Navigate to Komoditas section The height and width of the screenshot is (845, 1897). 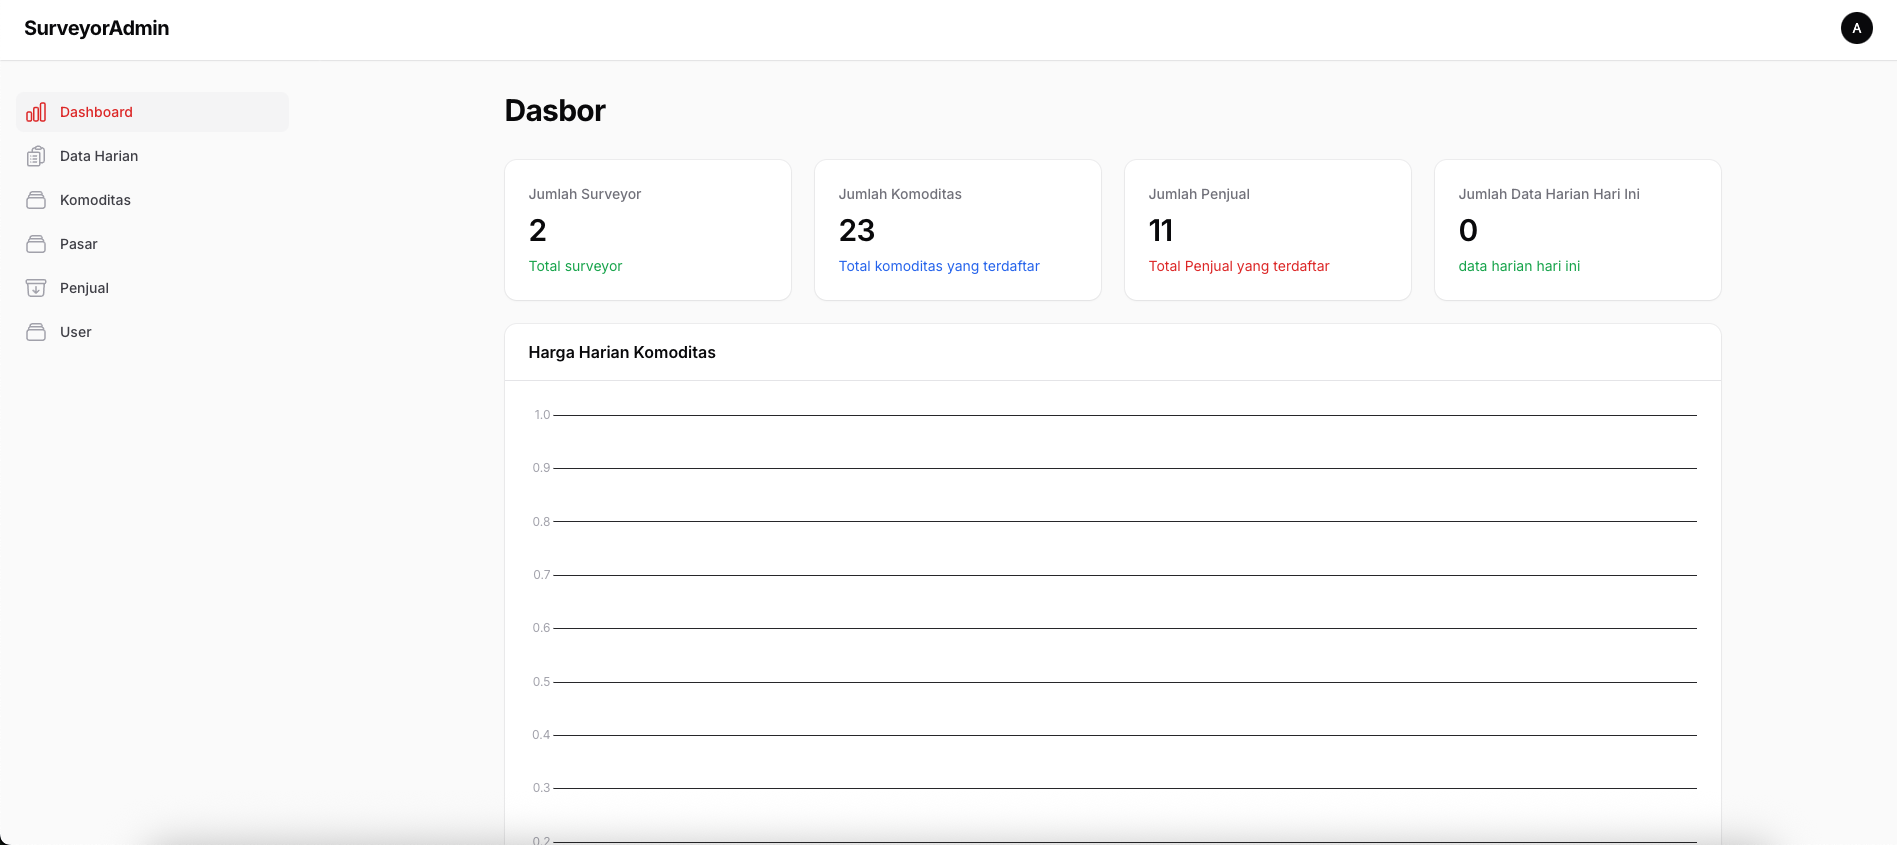point(95,200)
